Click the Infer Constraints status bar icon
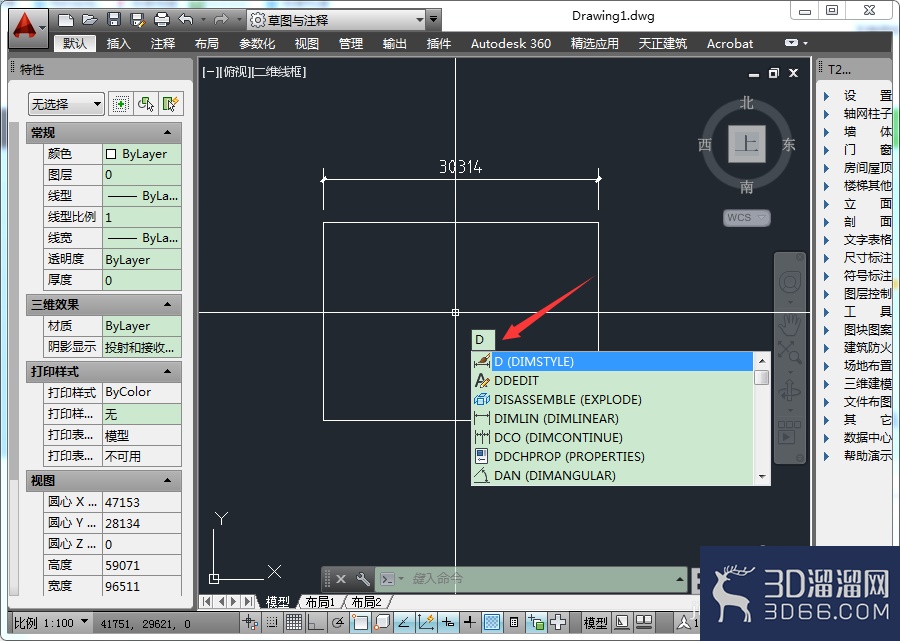900x641 pixels. pyautogui.click(x=250, y=622)
